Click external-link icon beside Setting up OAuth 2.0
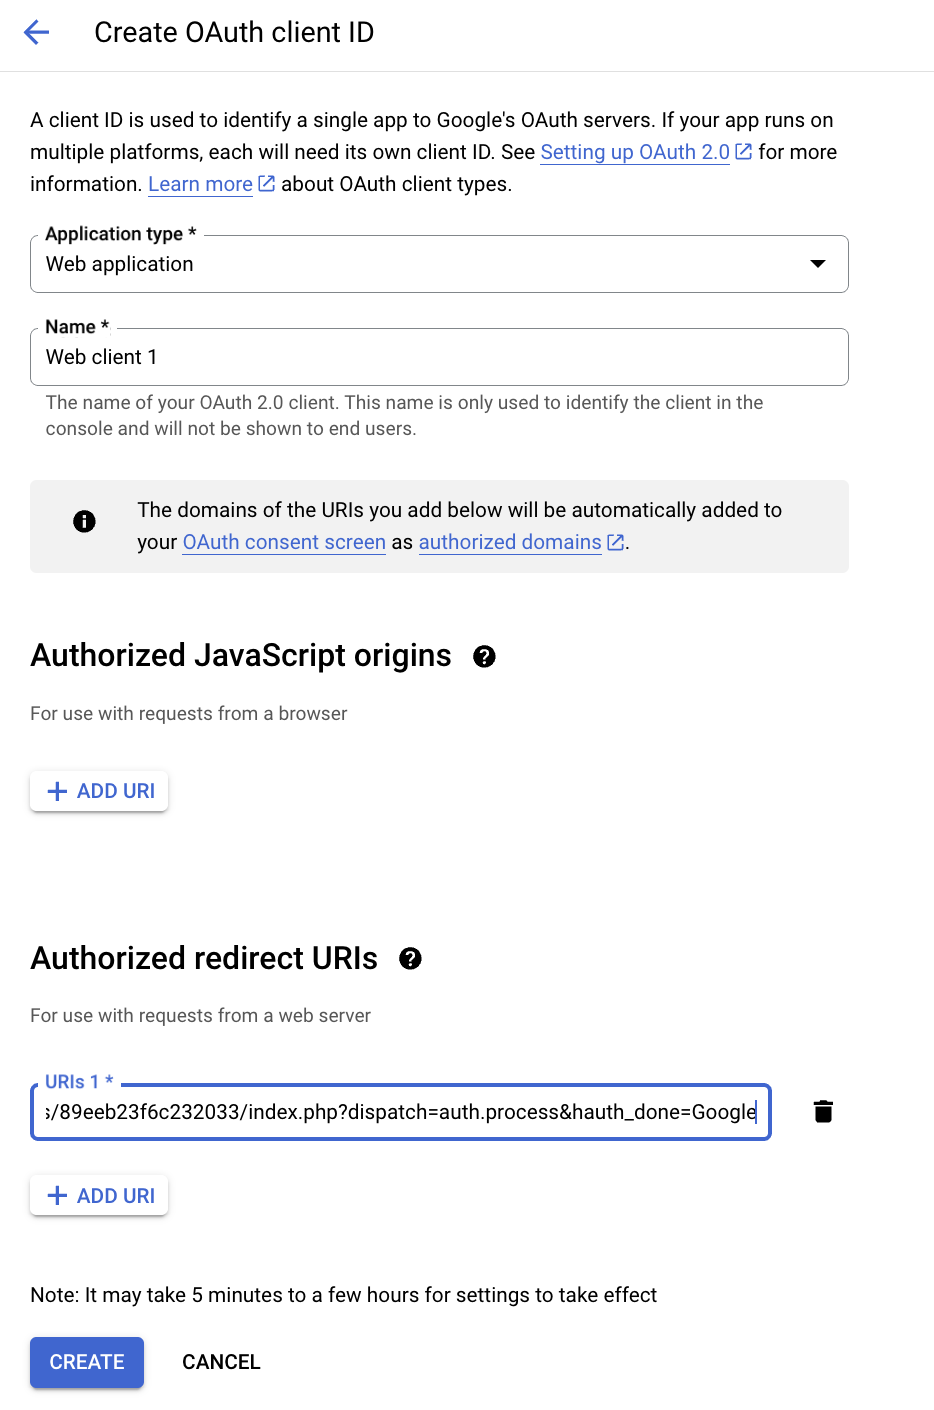The width and height of the screenshot is (934, 1410). [744, 152]
